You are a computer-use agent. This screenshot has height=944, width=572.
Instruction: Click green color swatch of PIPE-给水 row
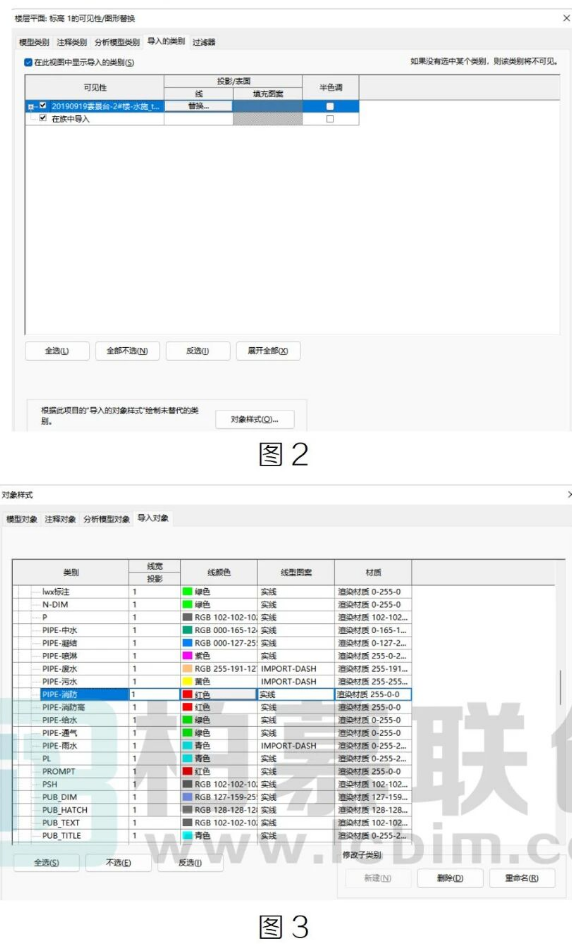point(187,720)
